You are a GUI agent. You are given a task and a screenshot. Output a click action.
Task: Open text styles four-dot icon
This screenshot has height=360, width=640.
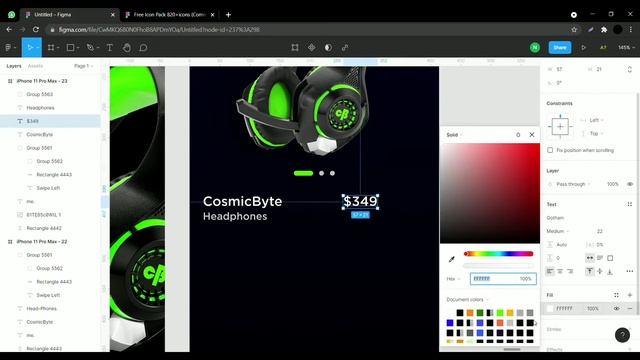coord(630,204)
